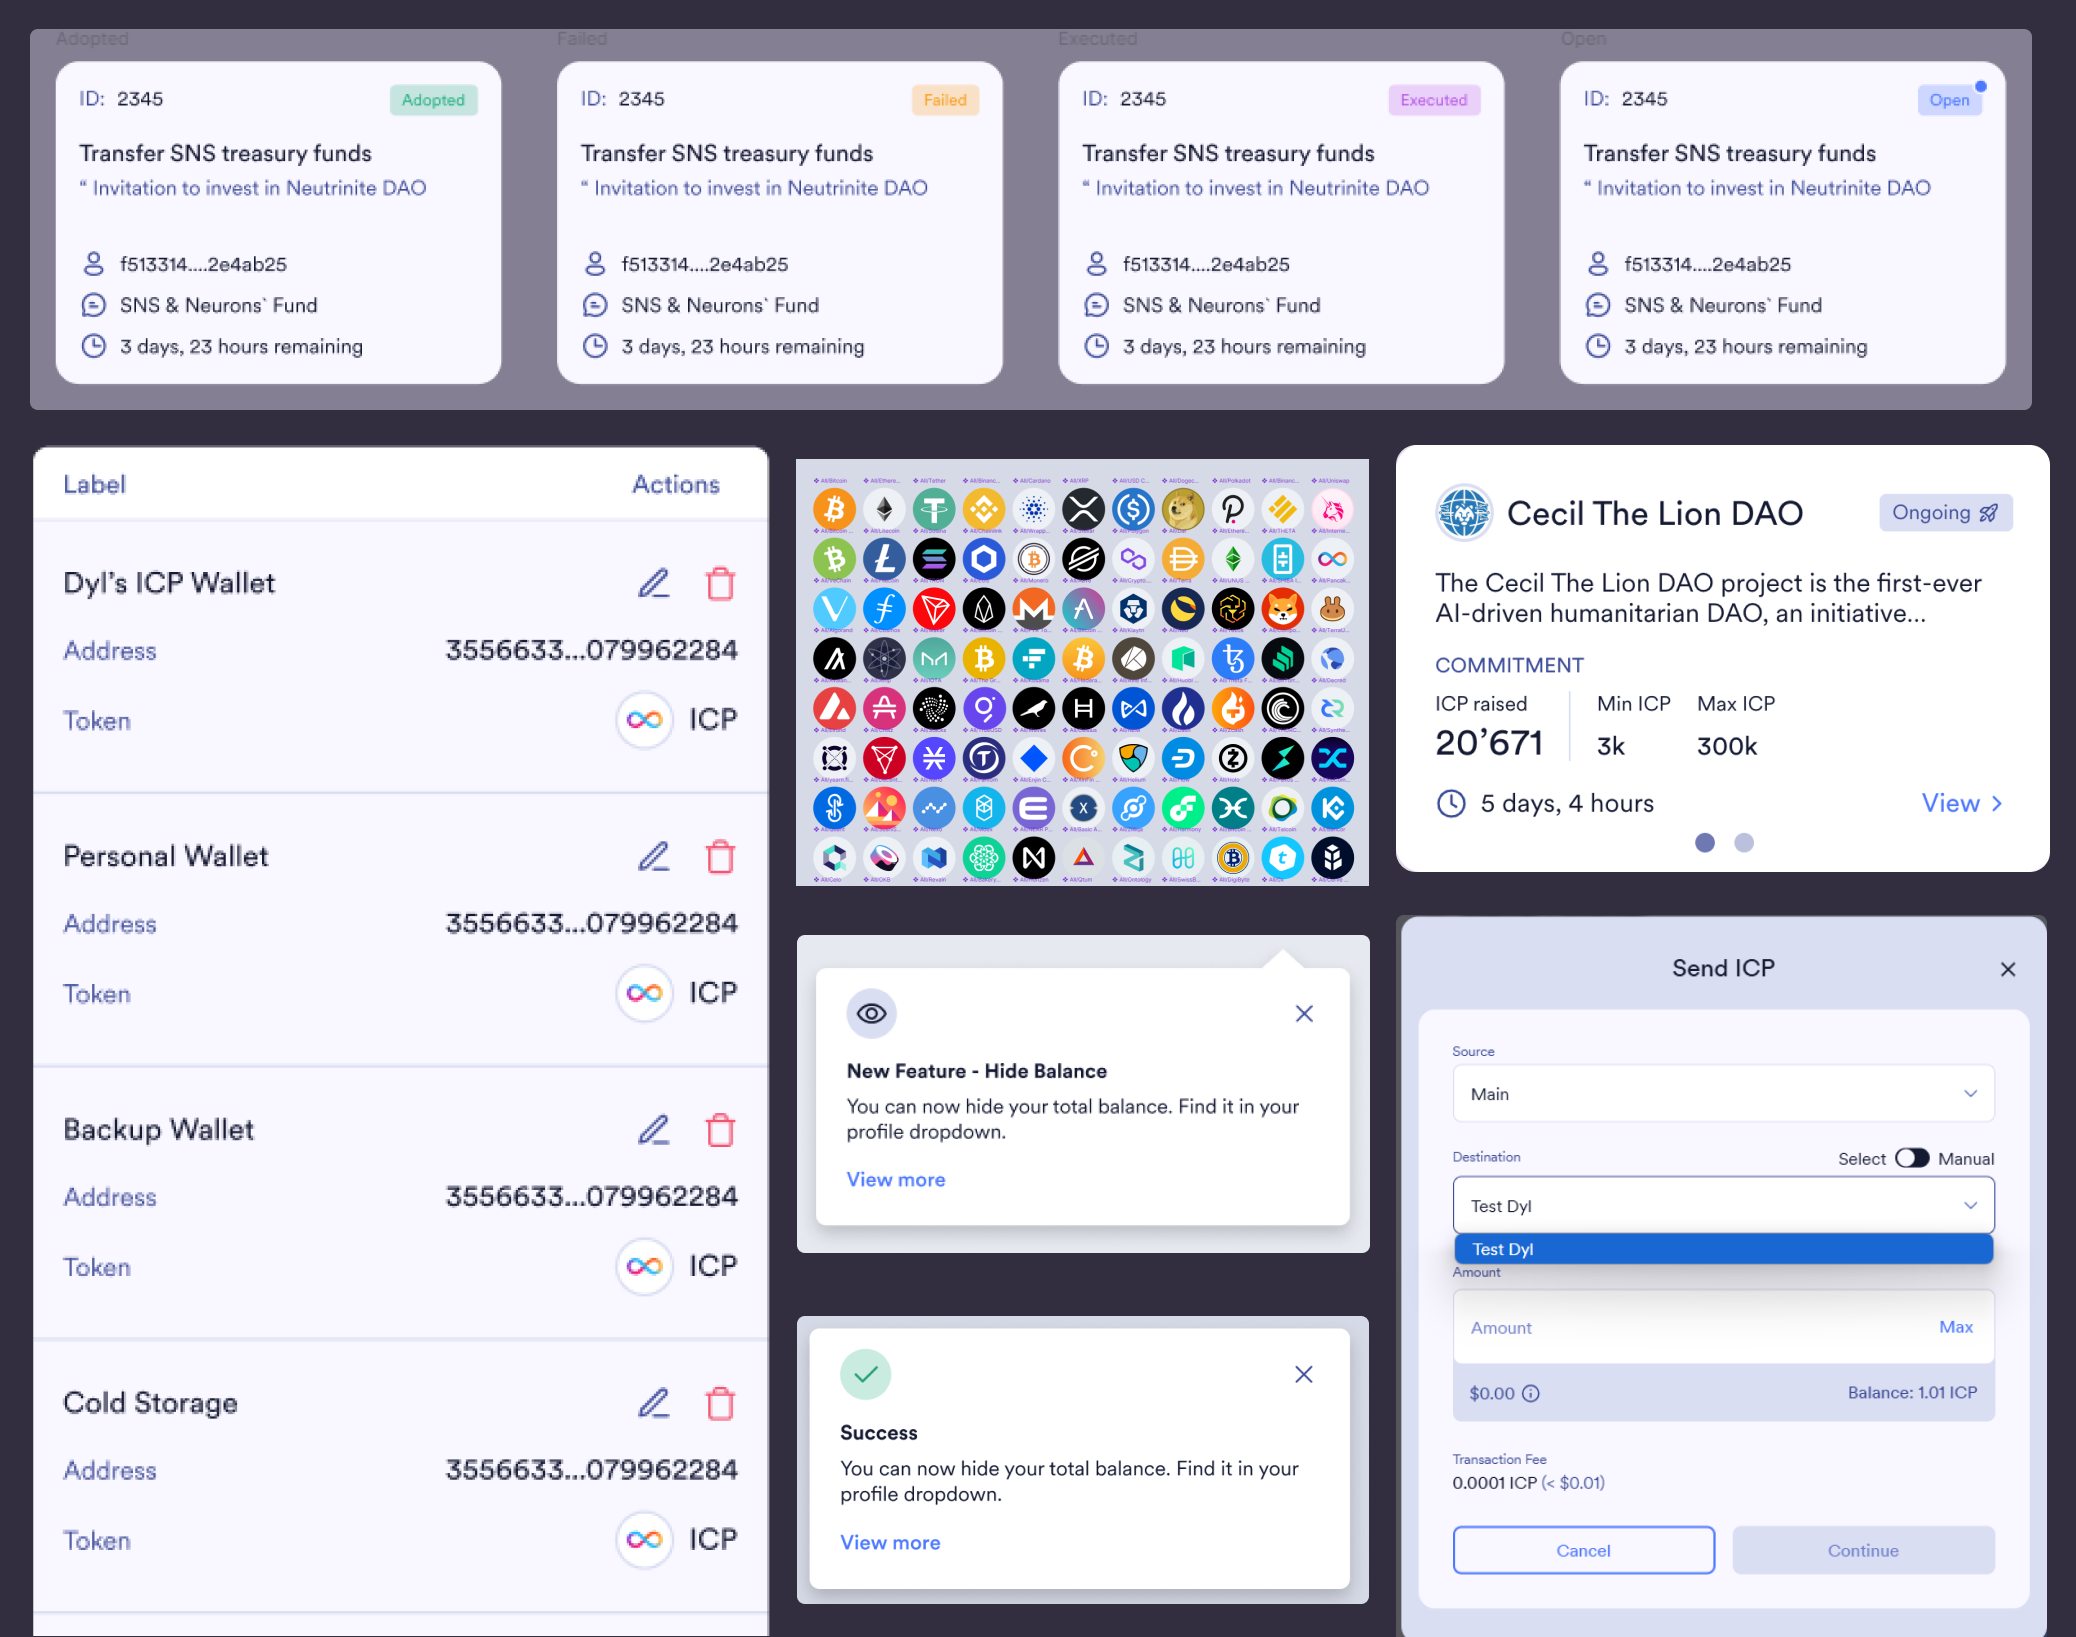
Task: Click the info icon next to $0.00
Action: pos(1530,1393)
